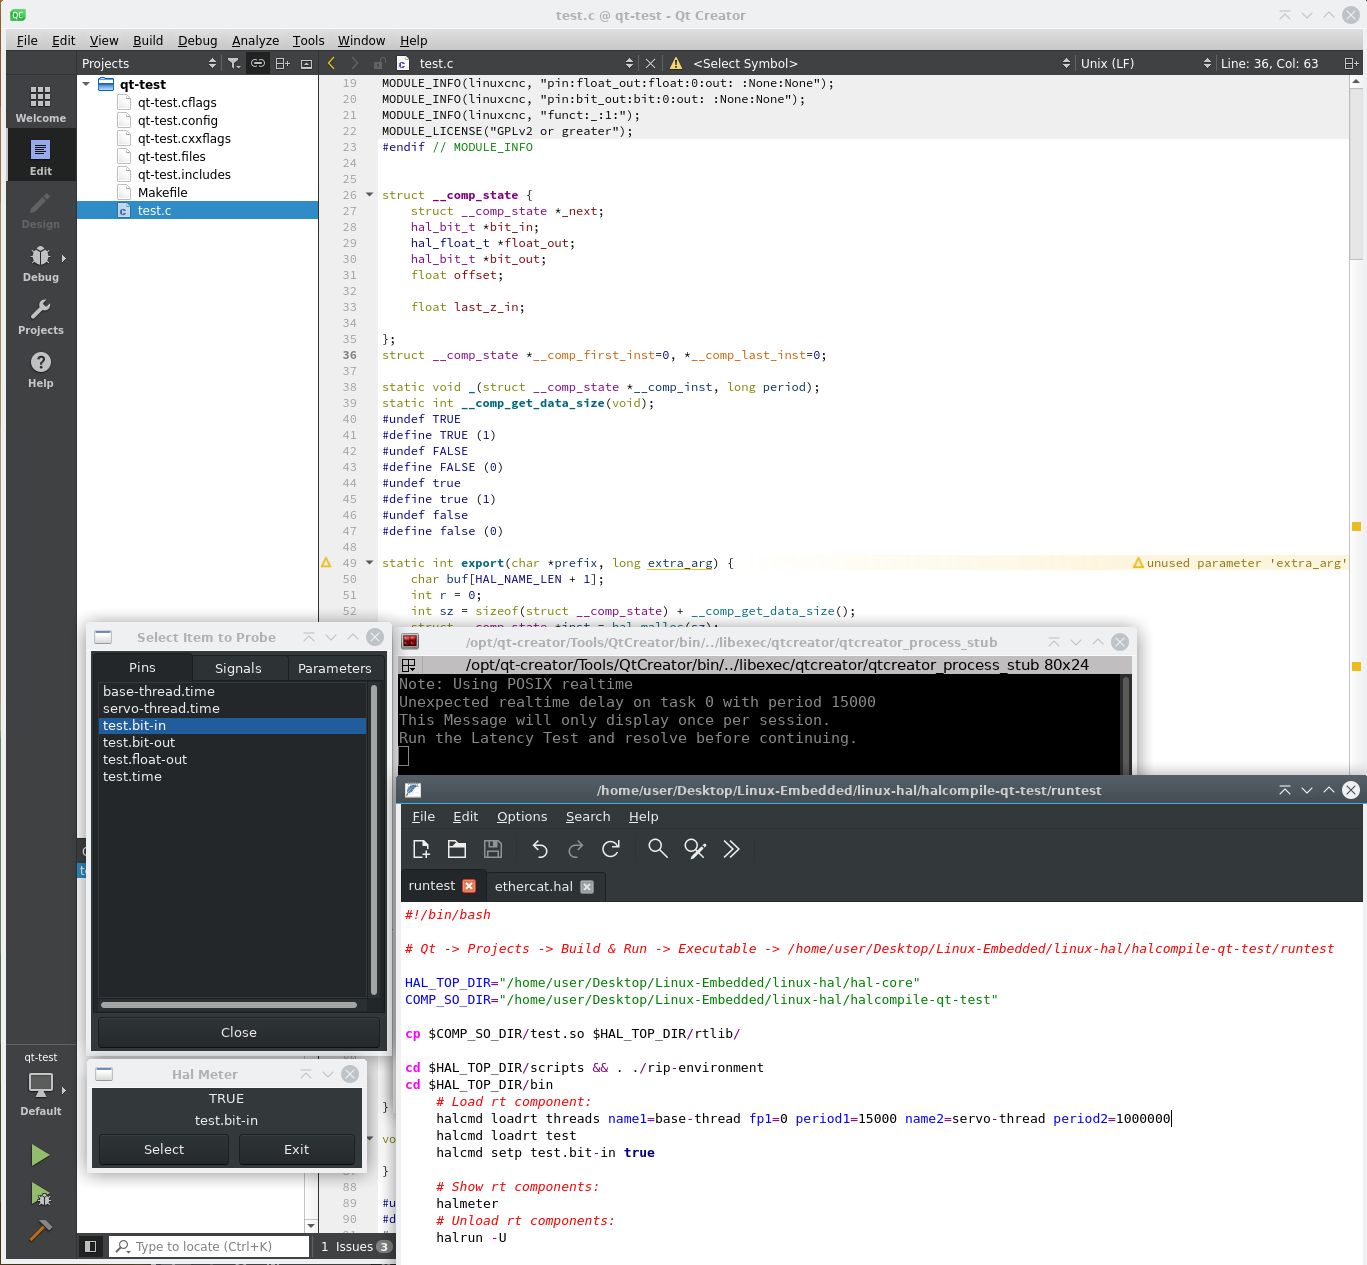Collapse the qt-test project tree node
This screenshot has width=1367, height=1265.
pyautogui.click(x=87, y=85)
